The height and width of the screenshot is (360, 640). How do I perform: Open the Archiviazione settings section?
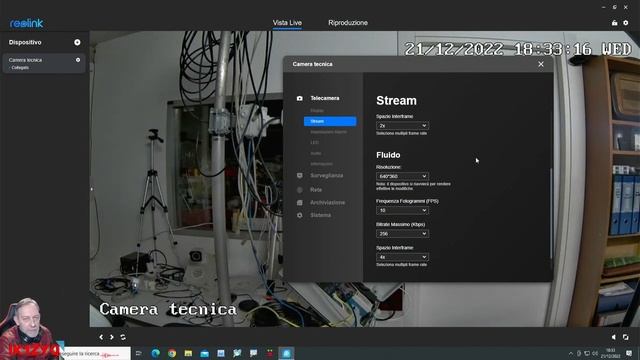[x=327, y=202]
